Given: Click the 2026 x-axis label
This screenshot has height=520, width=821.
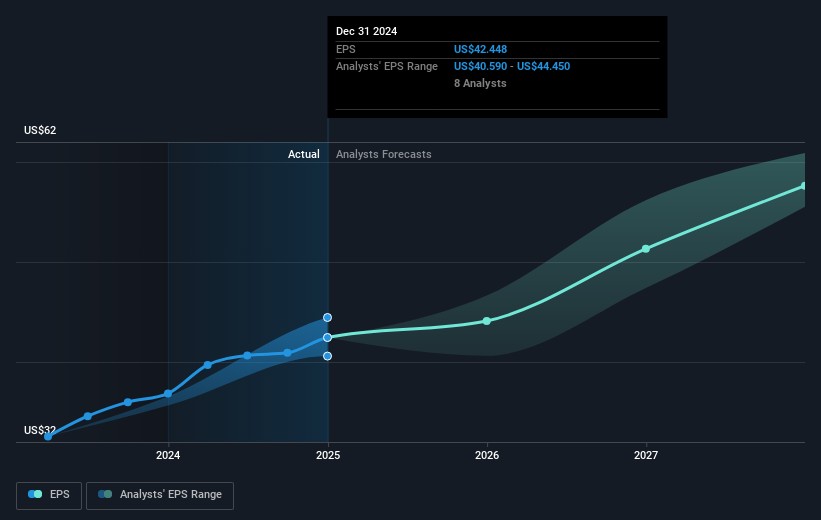Looking at the screenshot, I should (x=487, y=455).
